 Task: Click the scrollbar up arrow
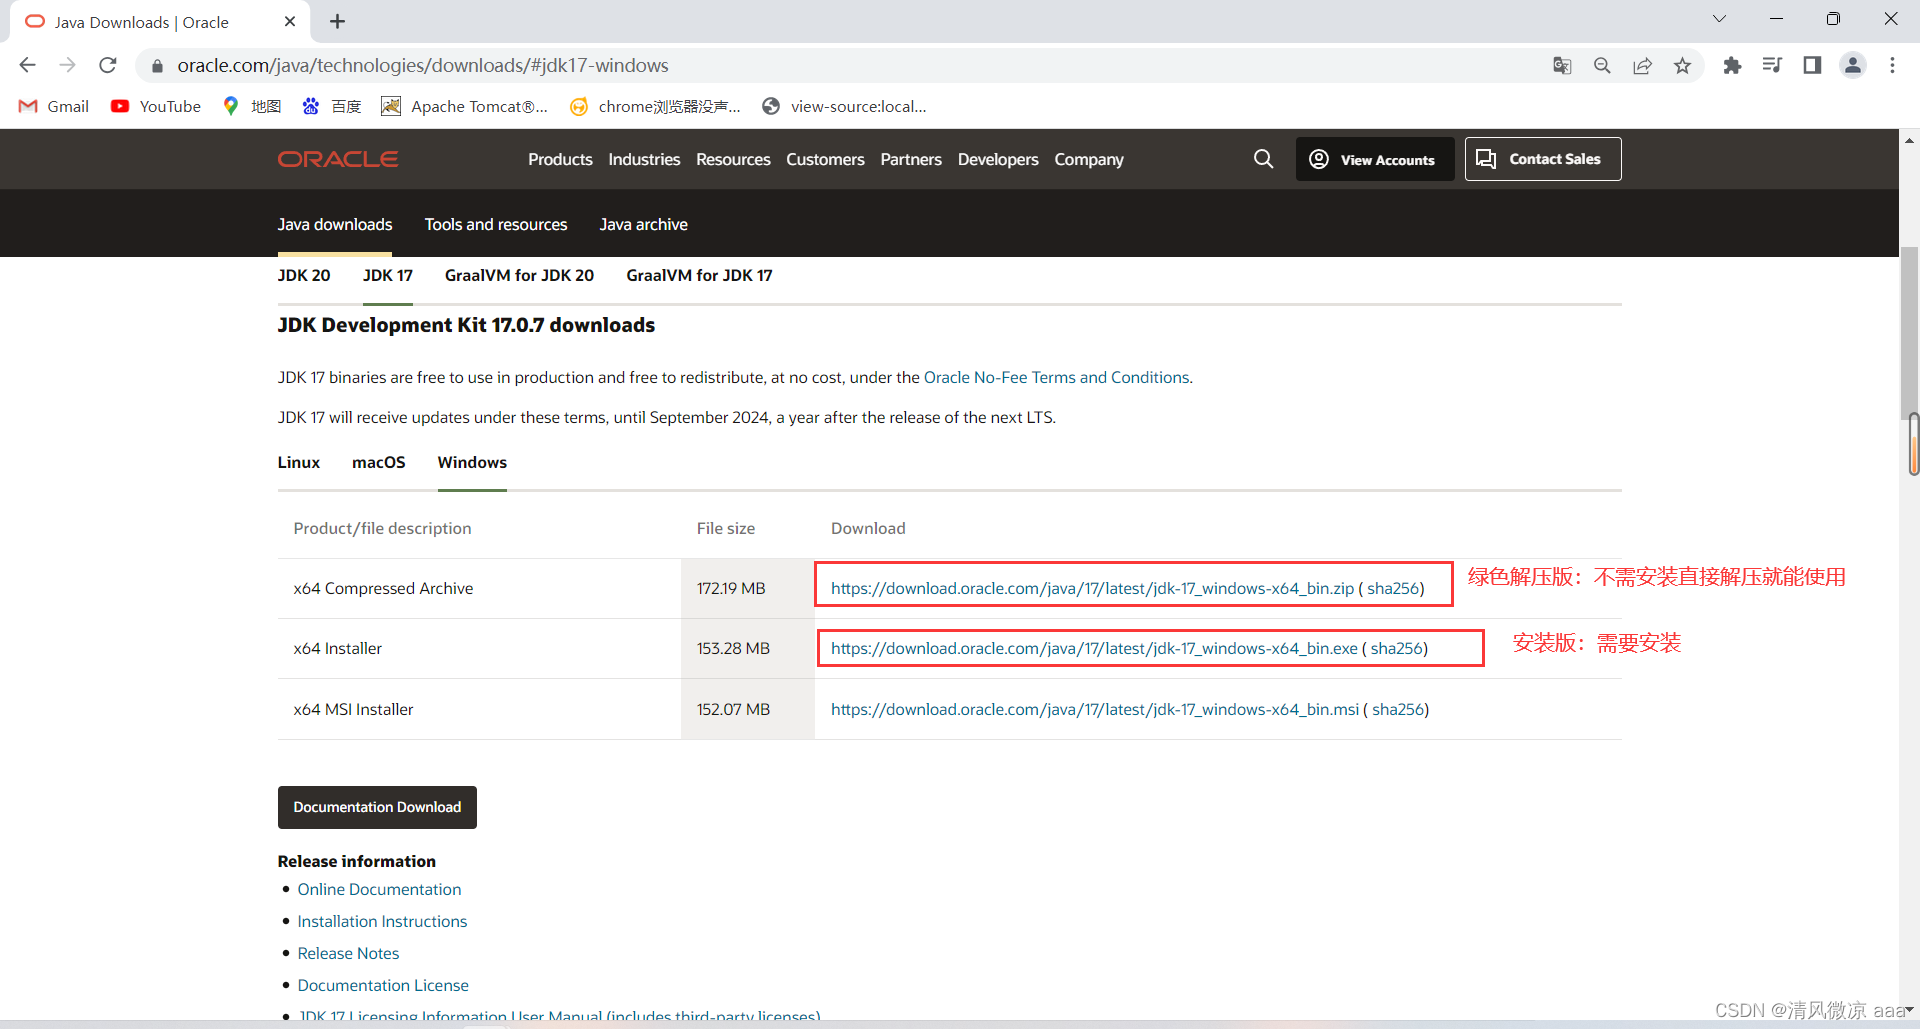point(1909,140)
